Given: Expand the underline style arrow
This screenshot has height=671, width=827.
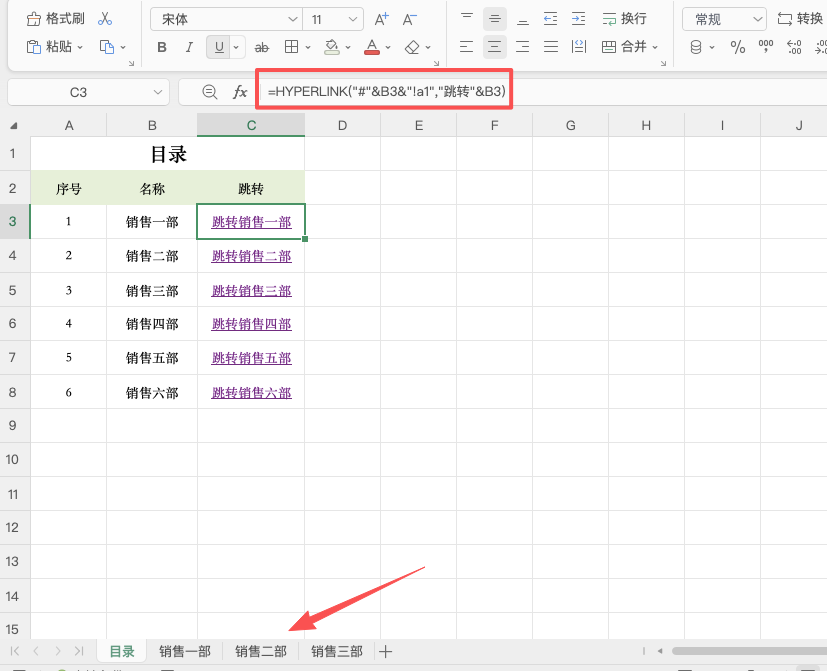Looking at the screenshot, I should [x=236, y=47].
